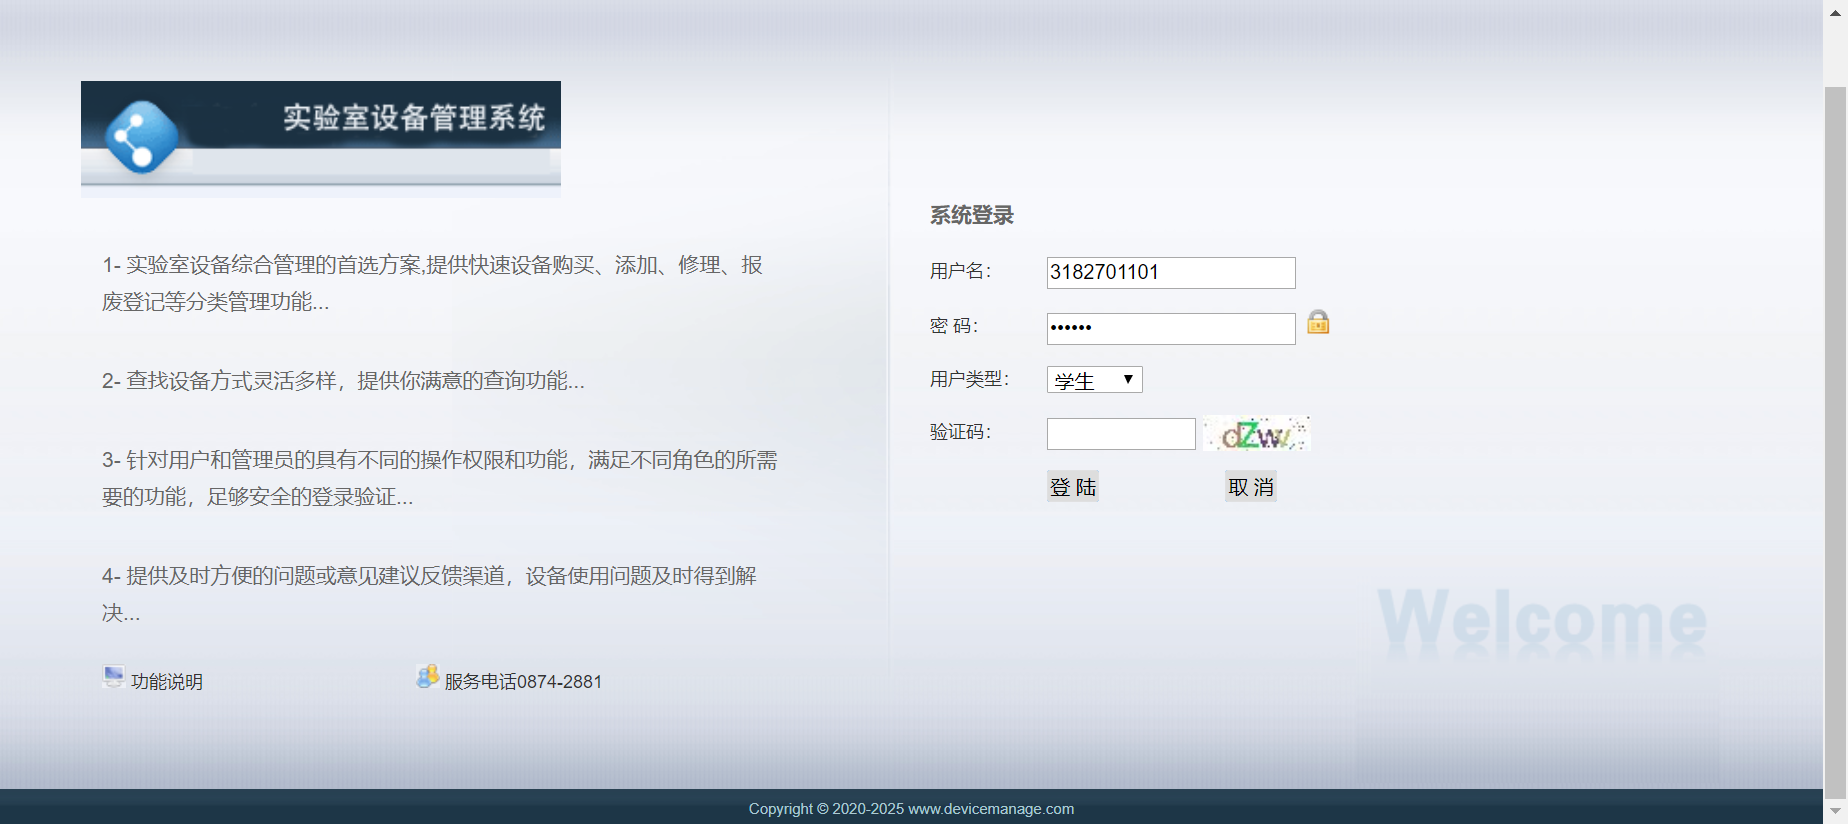
Task: Click the monitor icon next to 功能说明
Action: tap(114, 676)
